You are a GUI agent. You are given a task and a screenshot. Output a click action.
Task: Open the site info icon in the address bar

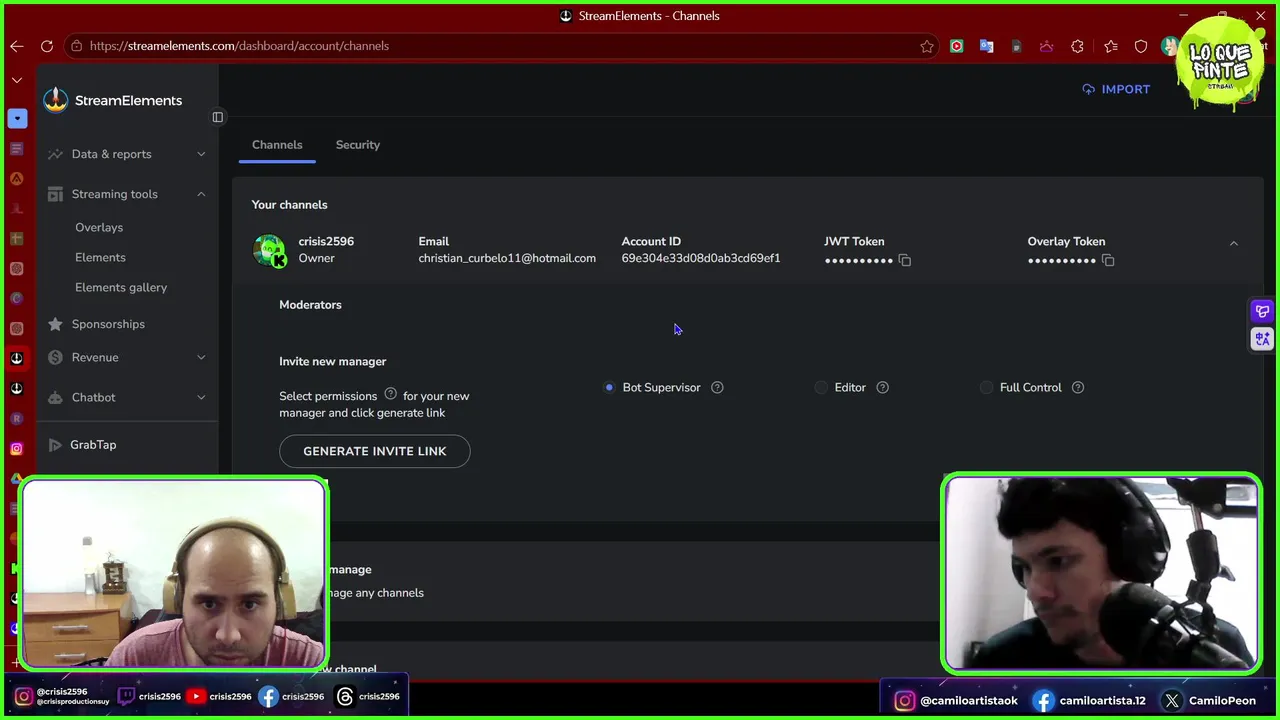pyautogui.click(x=76, y=46)
